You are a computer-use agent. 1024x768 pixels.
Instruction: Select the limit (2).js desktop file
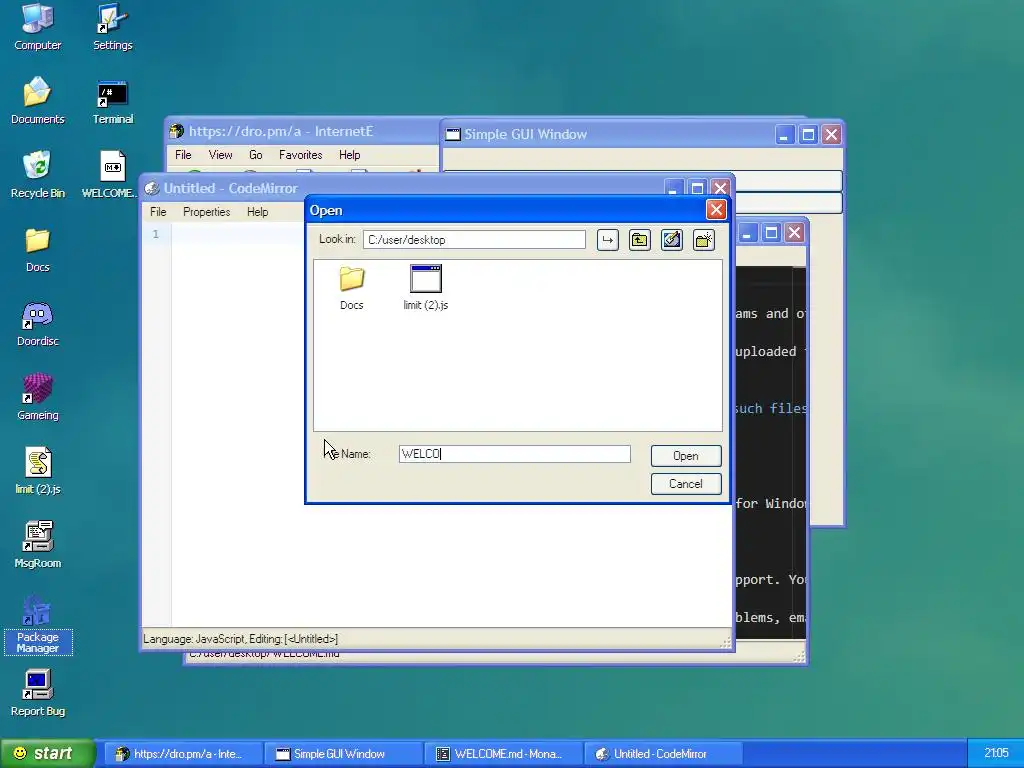pos(37,471)
